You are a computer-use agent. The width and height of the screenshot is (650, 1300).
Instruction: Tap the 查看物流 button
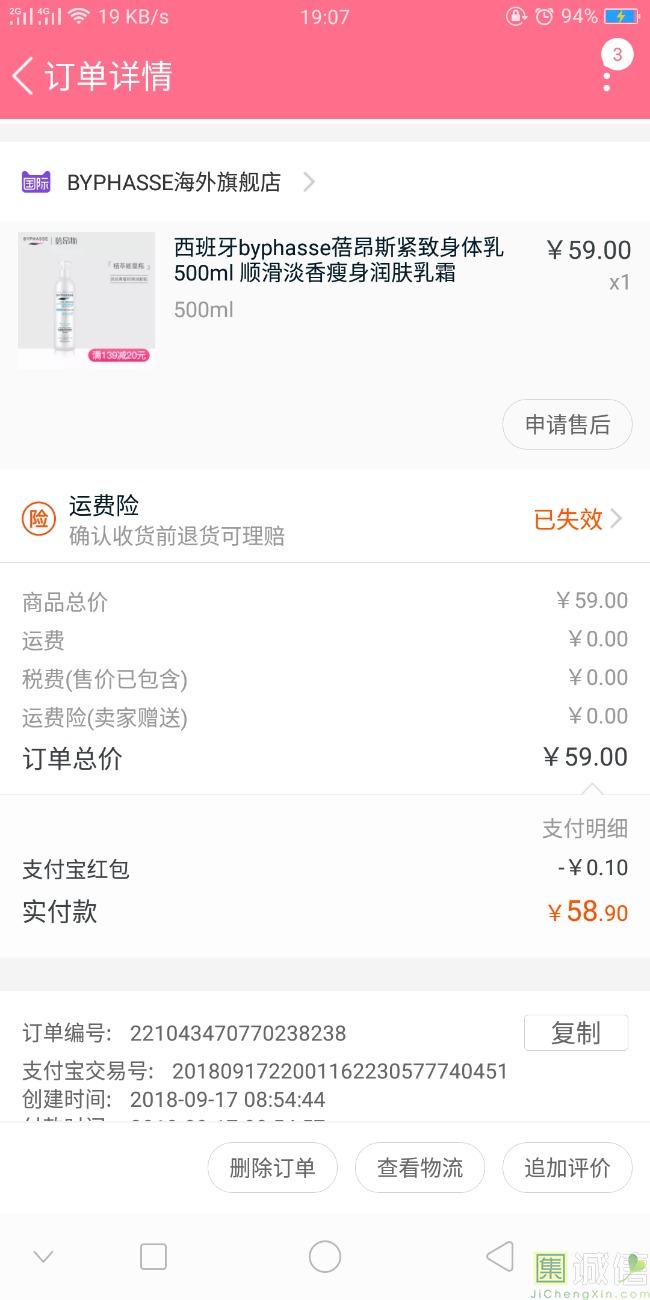tap(420, 1168)
